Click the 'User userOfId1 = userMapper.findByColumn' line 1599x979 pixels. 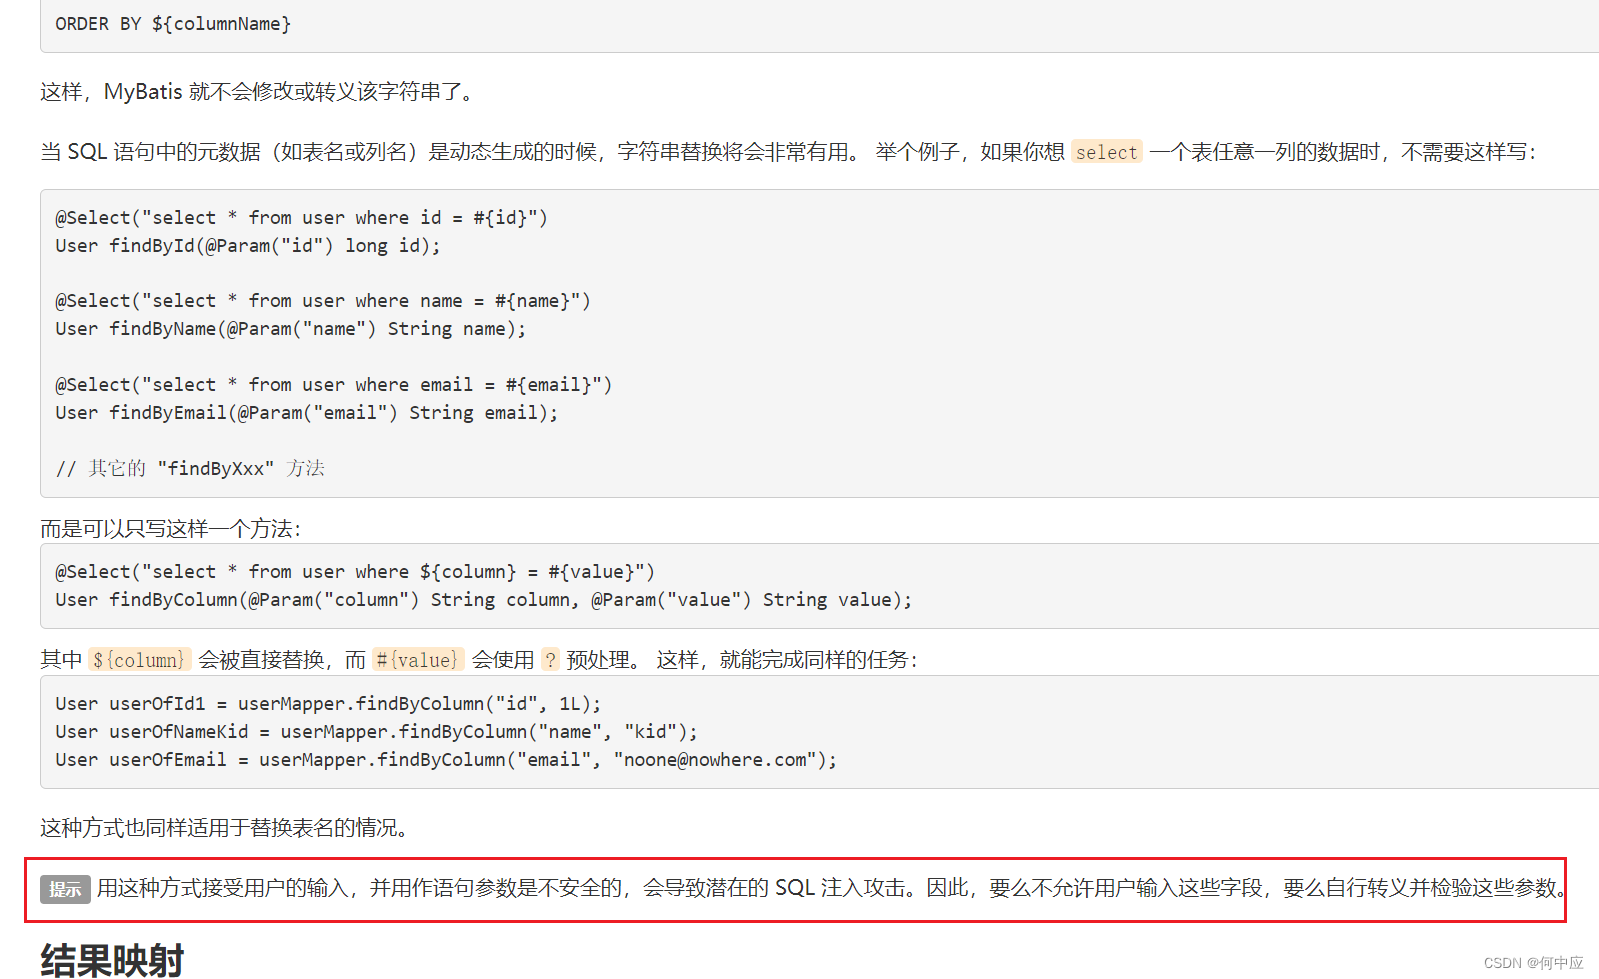(328, 704)
